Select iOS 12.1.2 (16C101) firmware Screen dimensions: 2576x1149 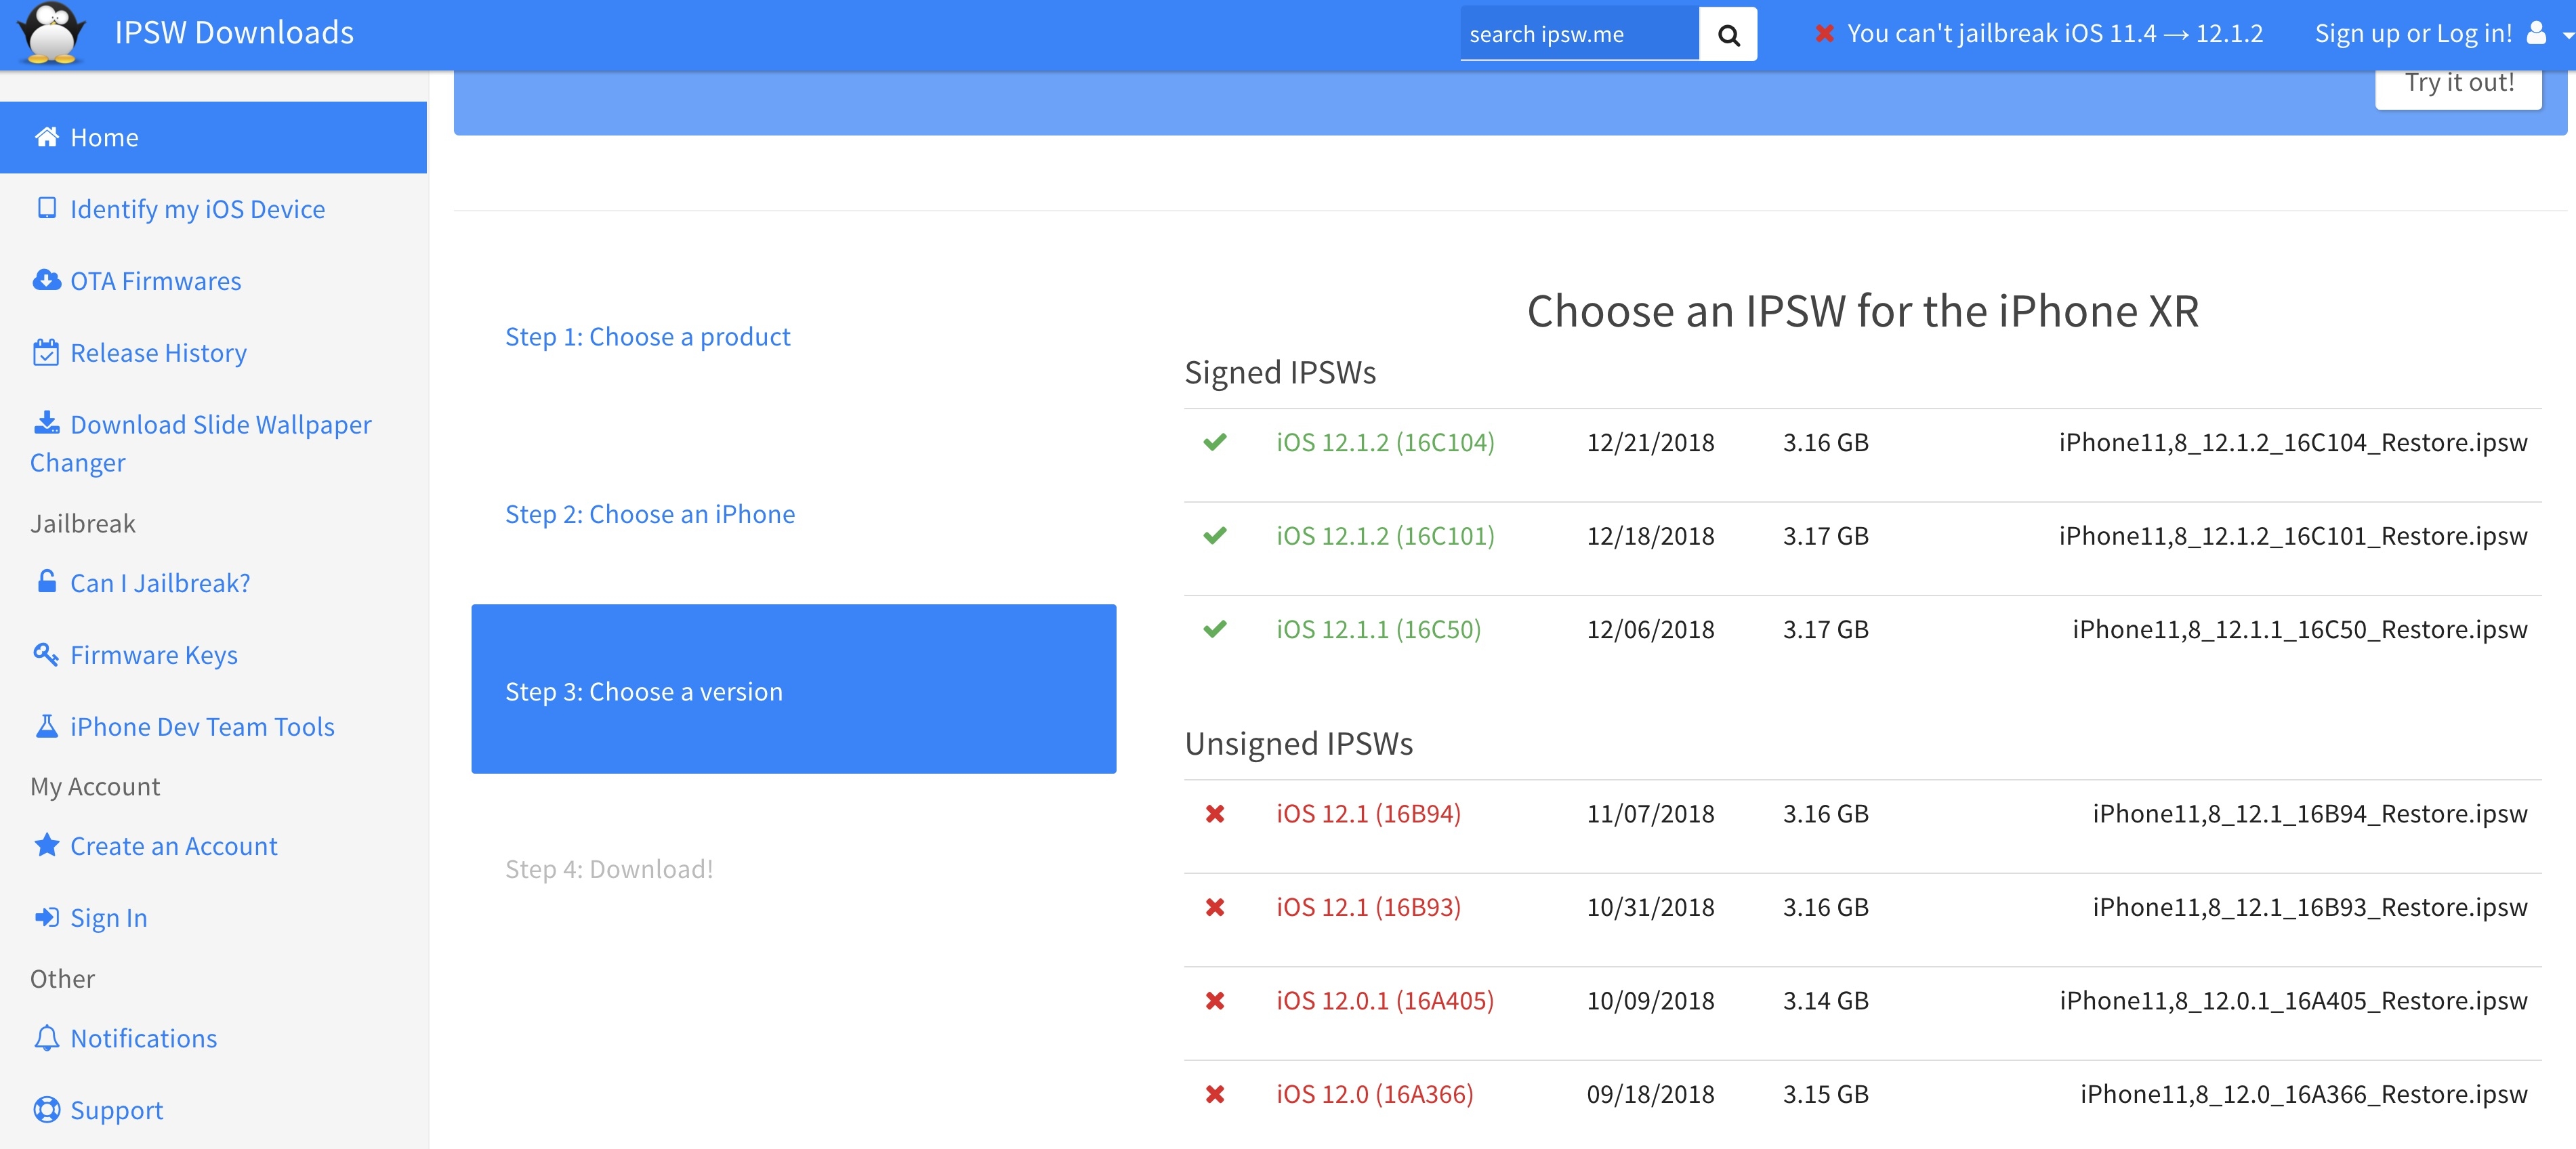tap(1385, 536)
